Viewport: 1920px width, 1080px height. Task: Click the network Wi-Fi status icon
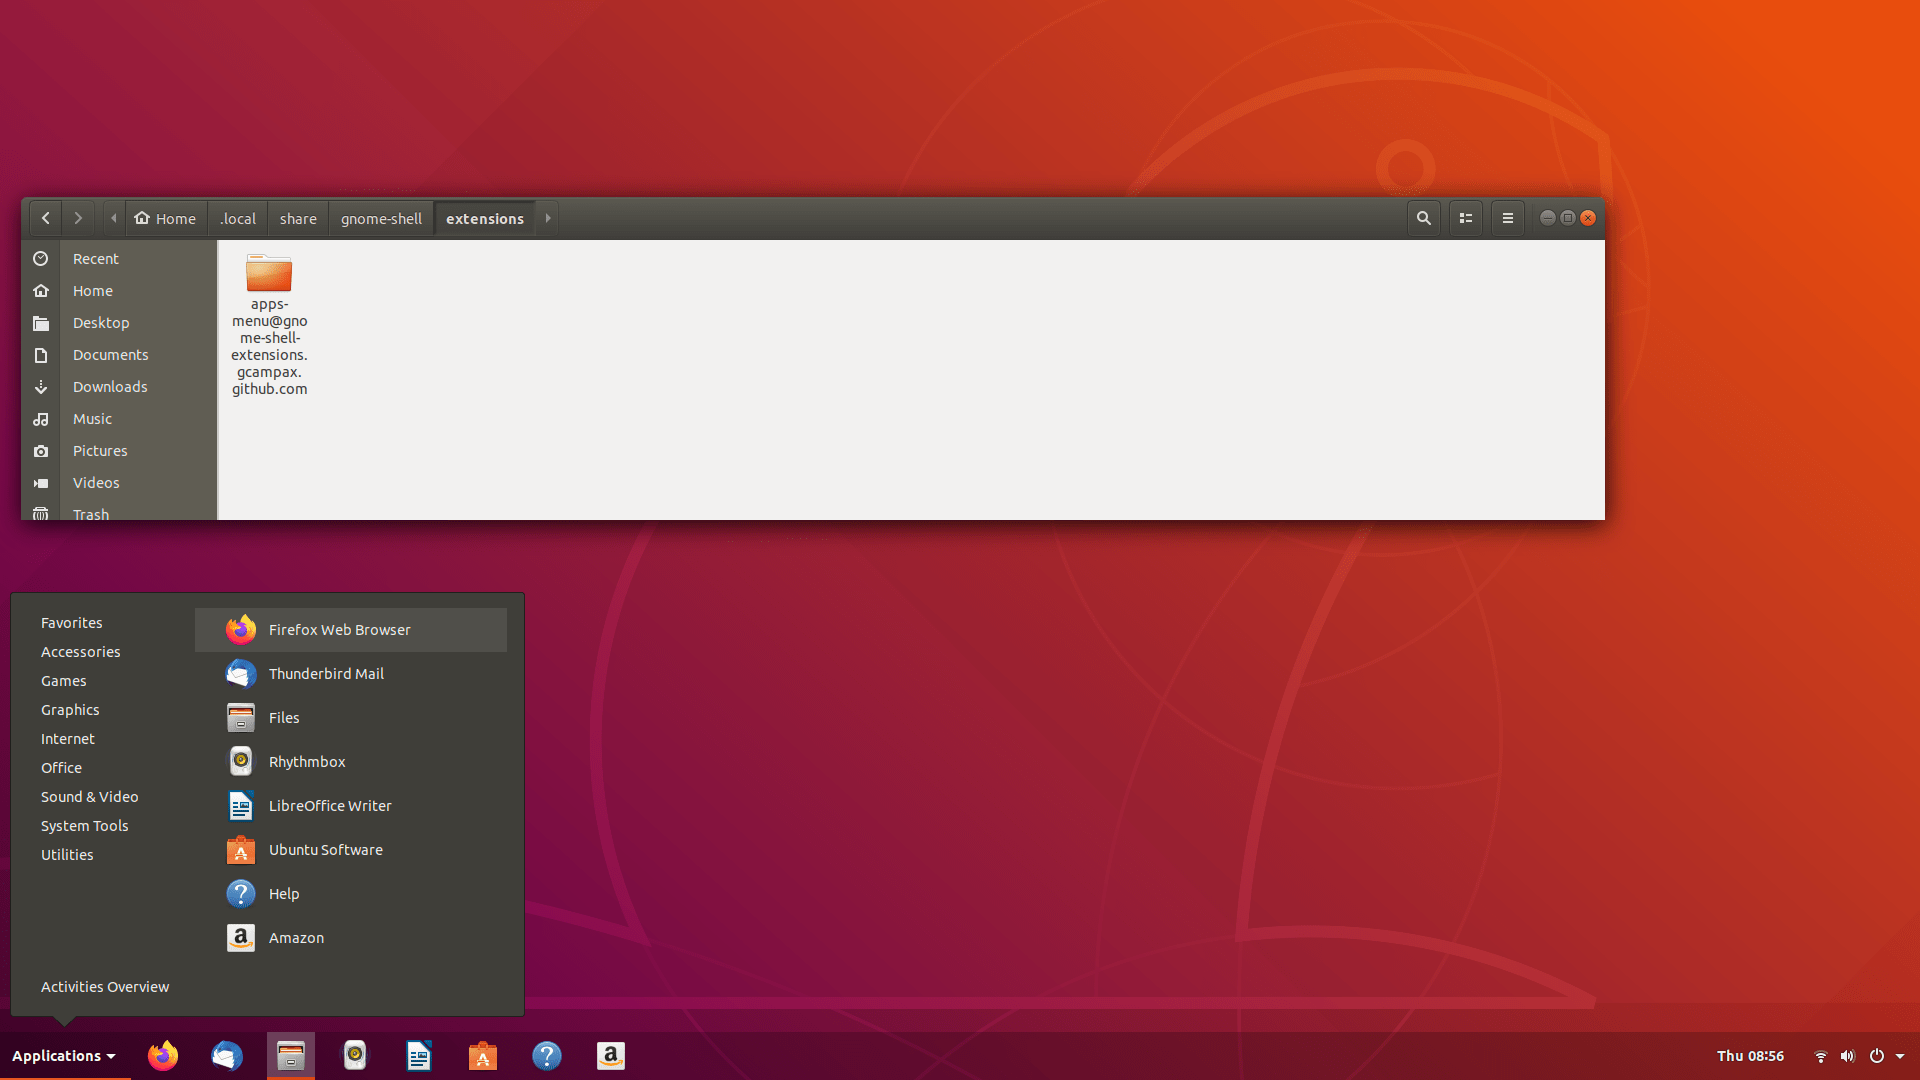pyautogui.click(x=1821, y=1056)
